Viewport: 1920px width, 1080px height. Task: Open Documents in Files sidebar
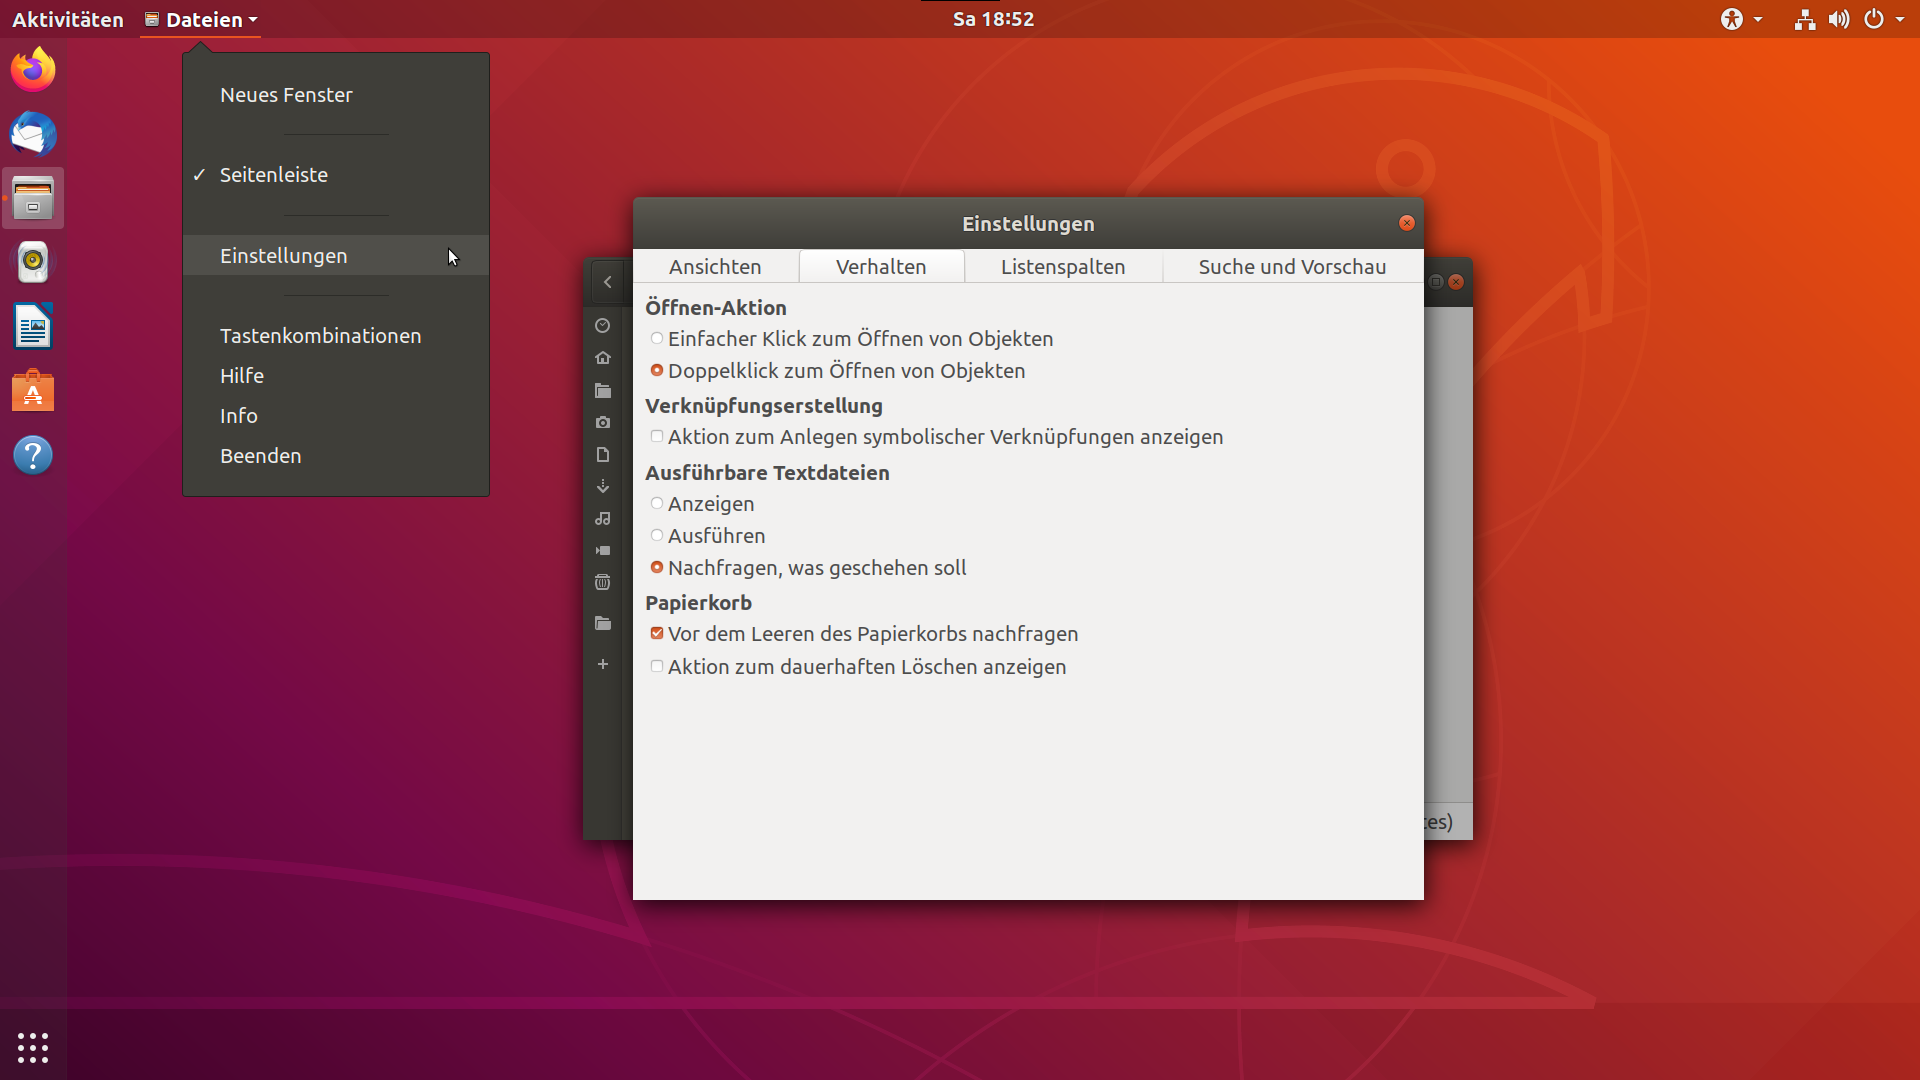coord(603,455)
